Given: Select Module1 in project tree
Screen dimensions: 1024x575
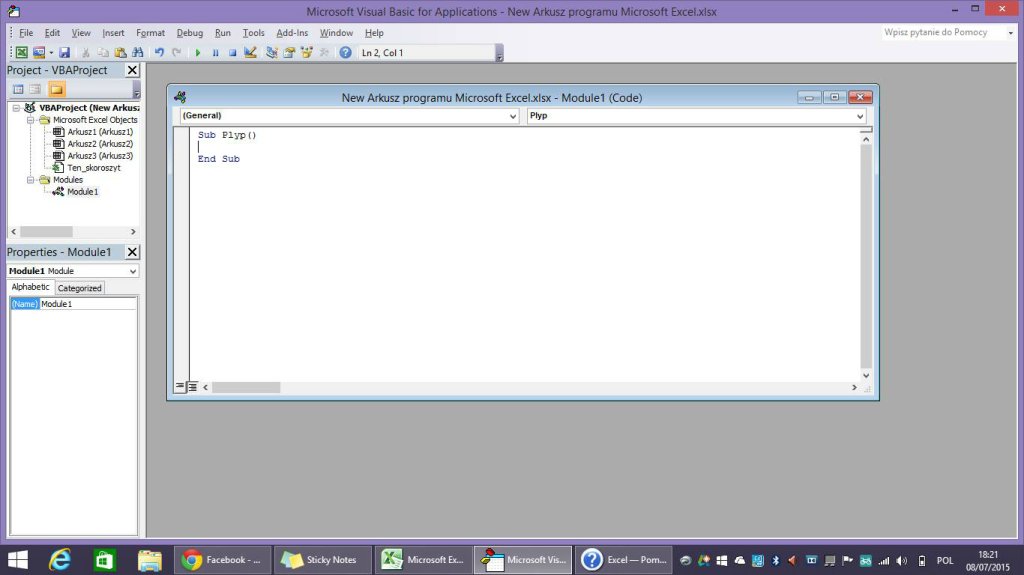Looking at the screenshot, I should 82,191.
